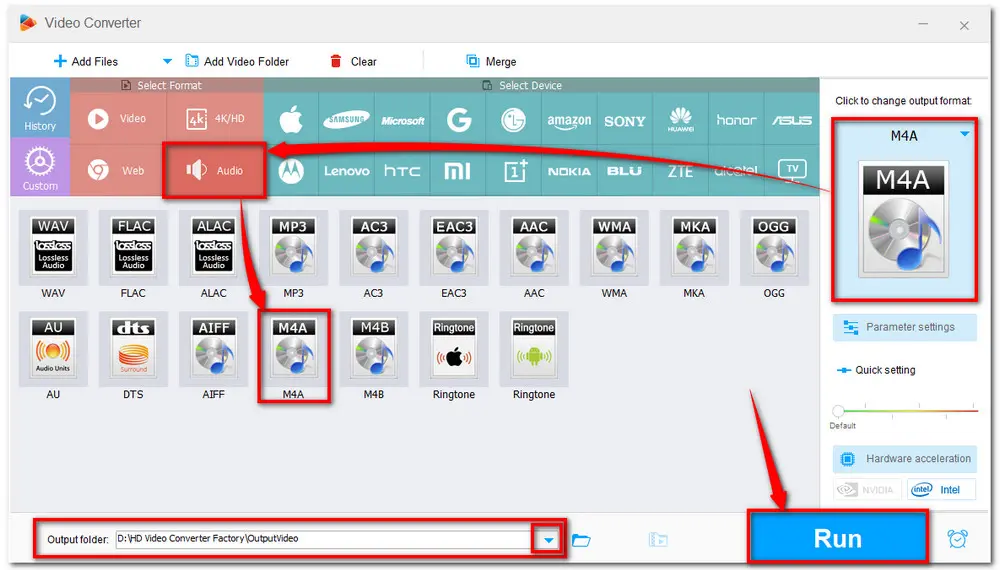Pick MP3 as output format
Viewport: 1000px width, 570px height.
click(x=293, y=247)
